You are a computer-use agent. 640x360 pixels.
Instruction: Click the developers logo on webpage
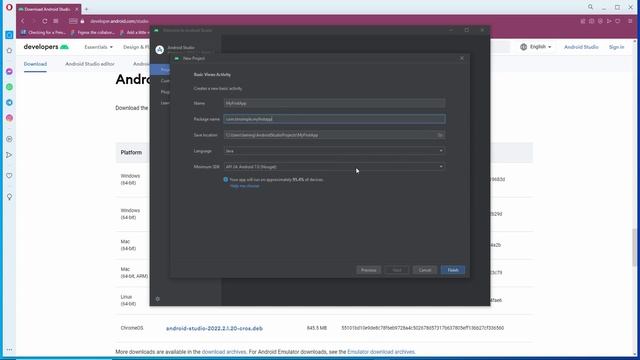[x=46, y=47]
